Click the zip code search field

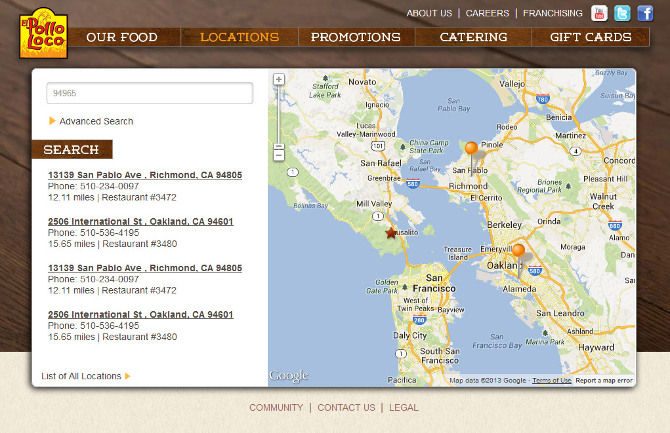point(149,93)
